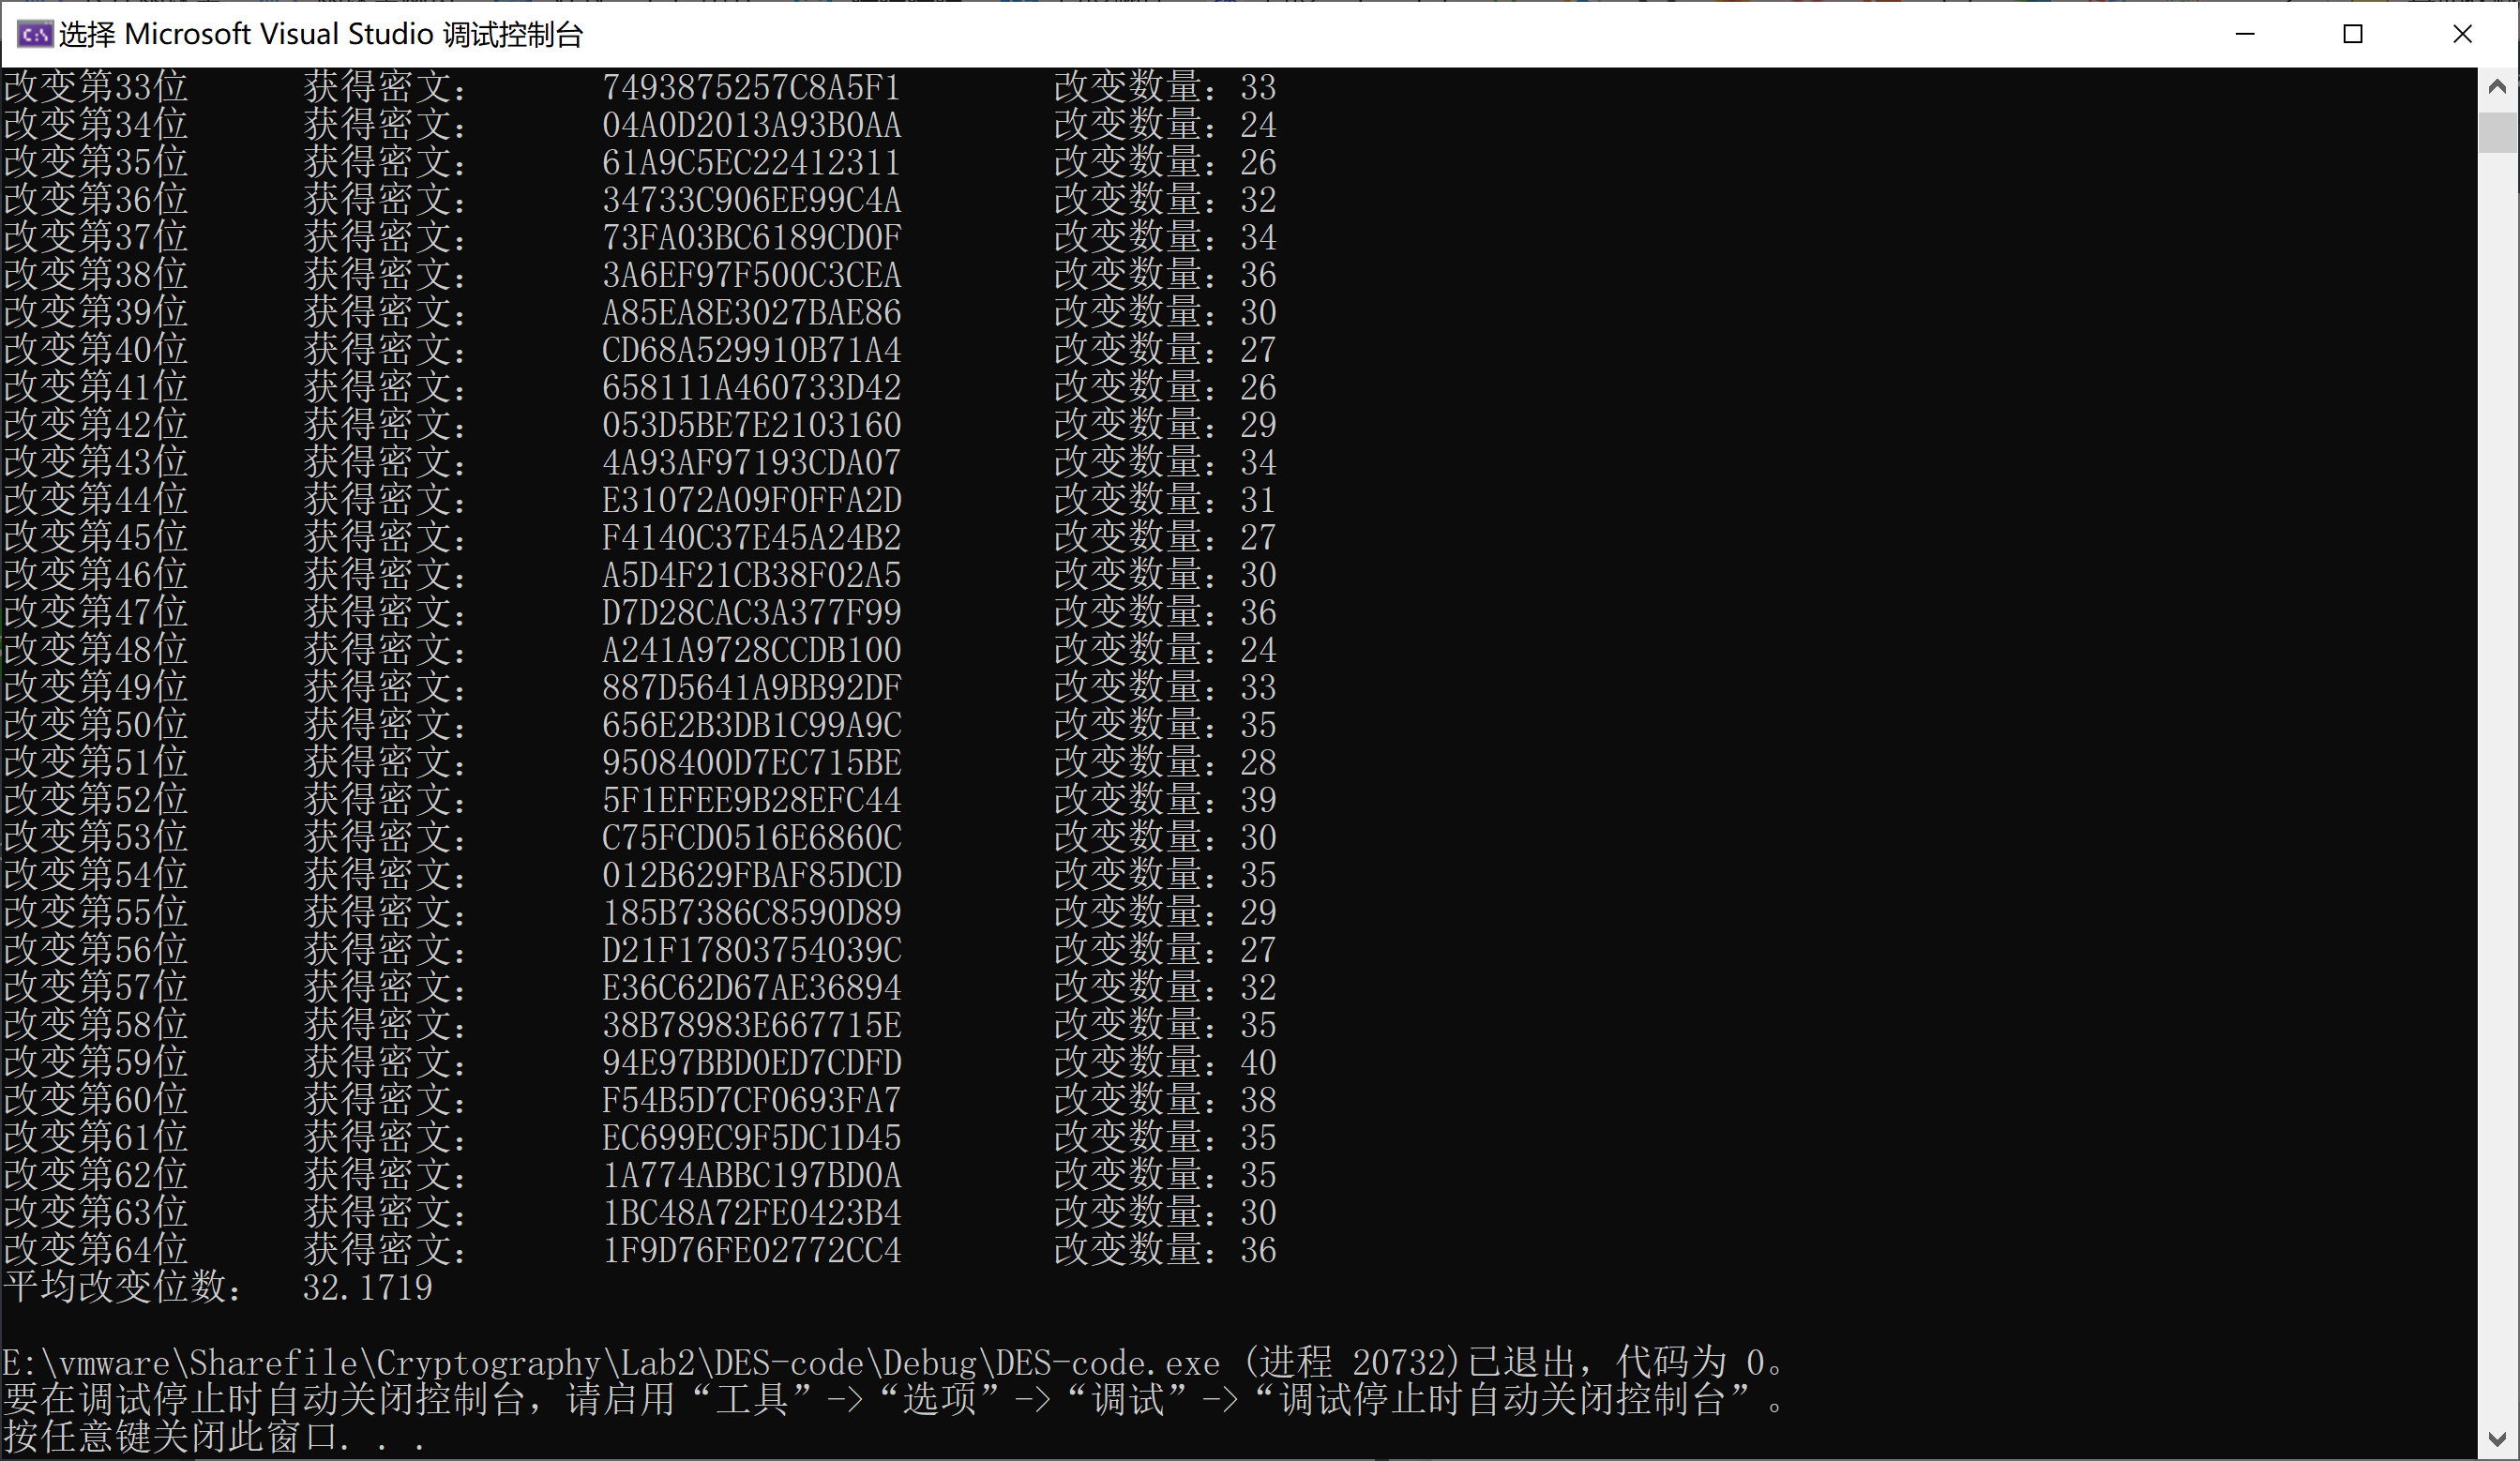2520x1461 pixels.
Task: Click ciphertext 1F9D76FE02772CC4
Action: (751, 1250)
